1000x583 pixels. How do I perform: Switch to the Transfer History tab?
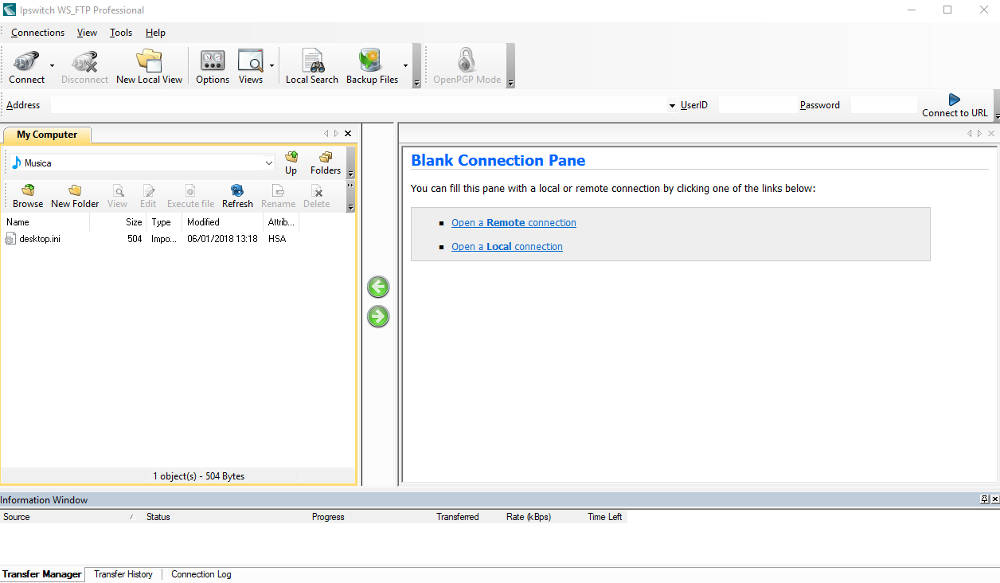123,574
